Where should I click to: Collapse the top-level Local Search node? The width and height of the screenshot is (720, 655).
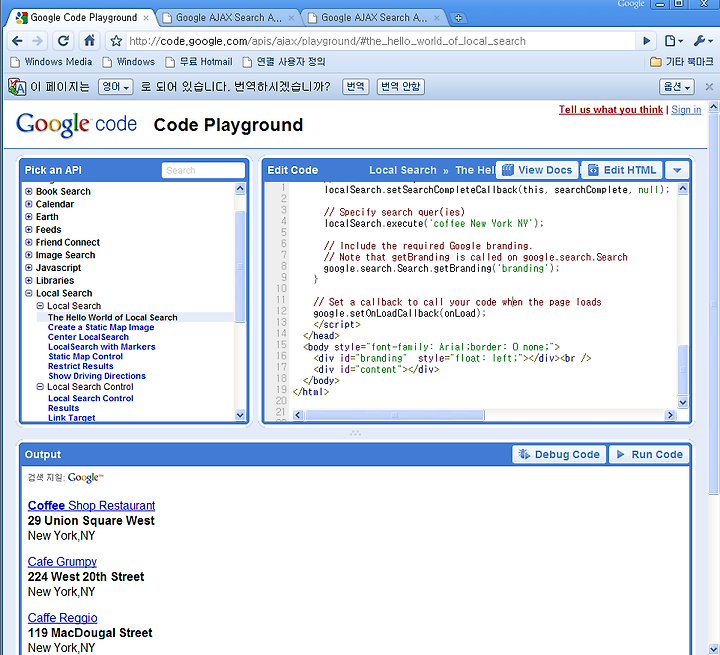click(29, 293)
